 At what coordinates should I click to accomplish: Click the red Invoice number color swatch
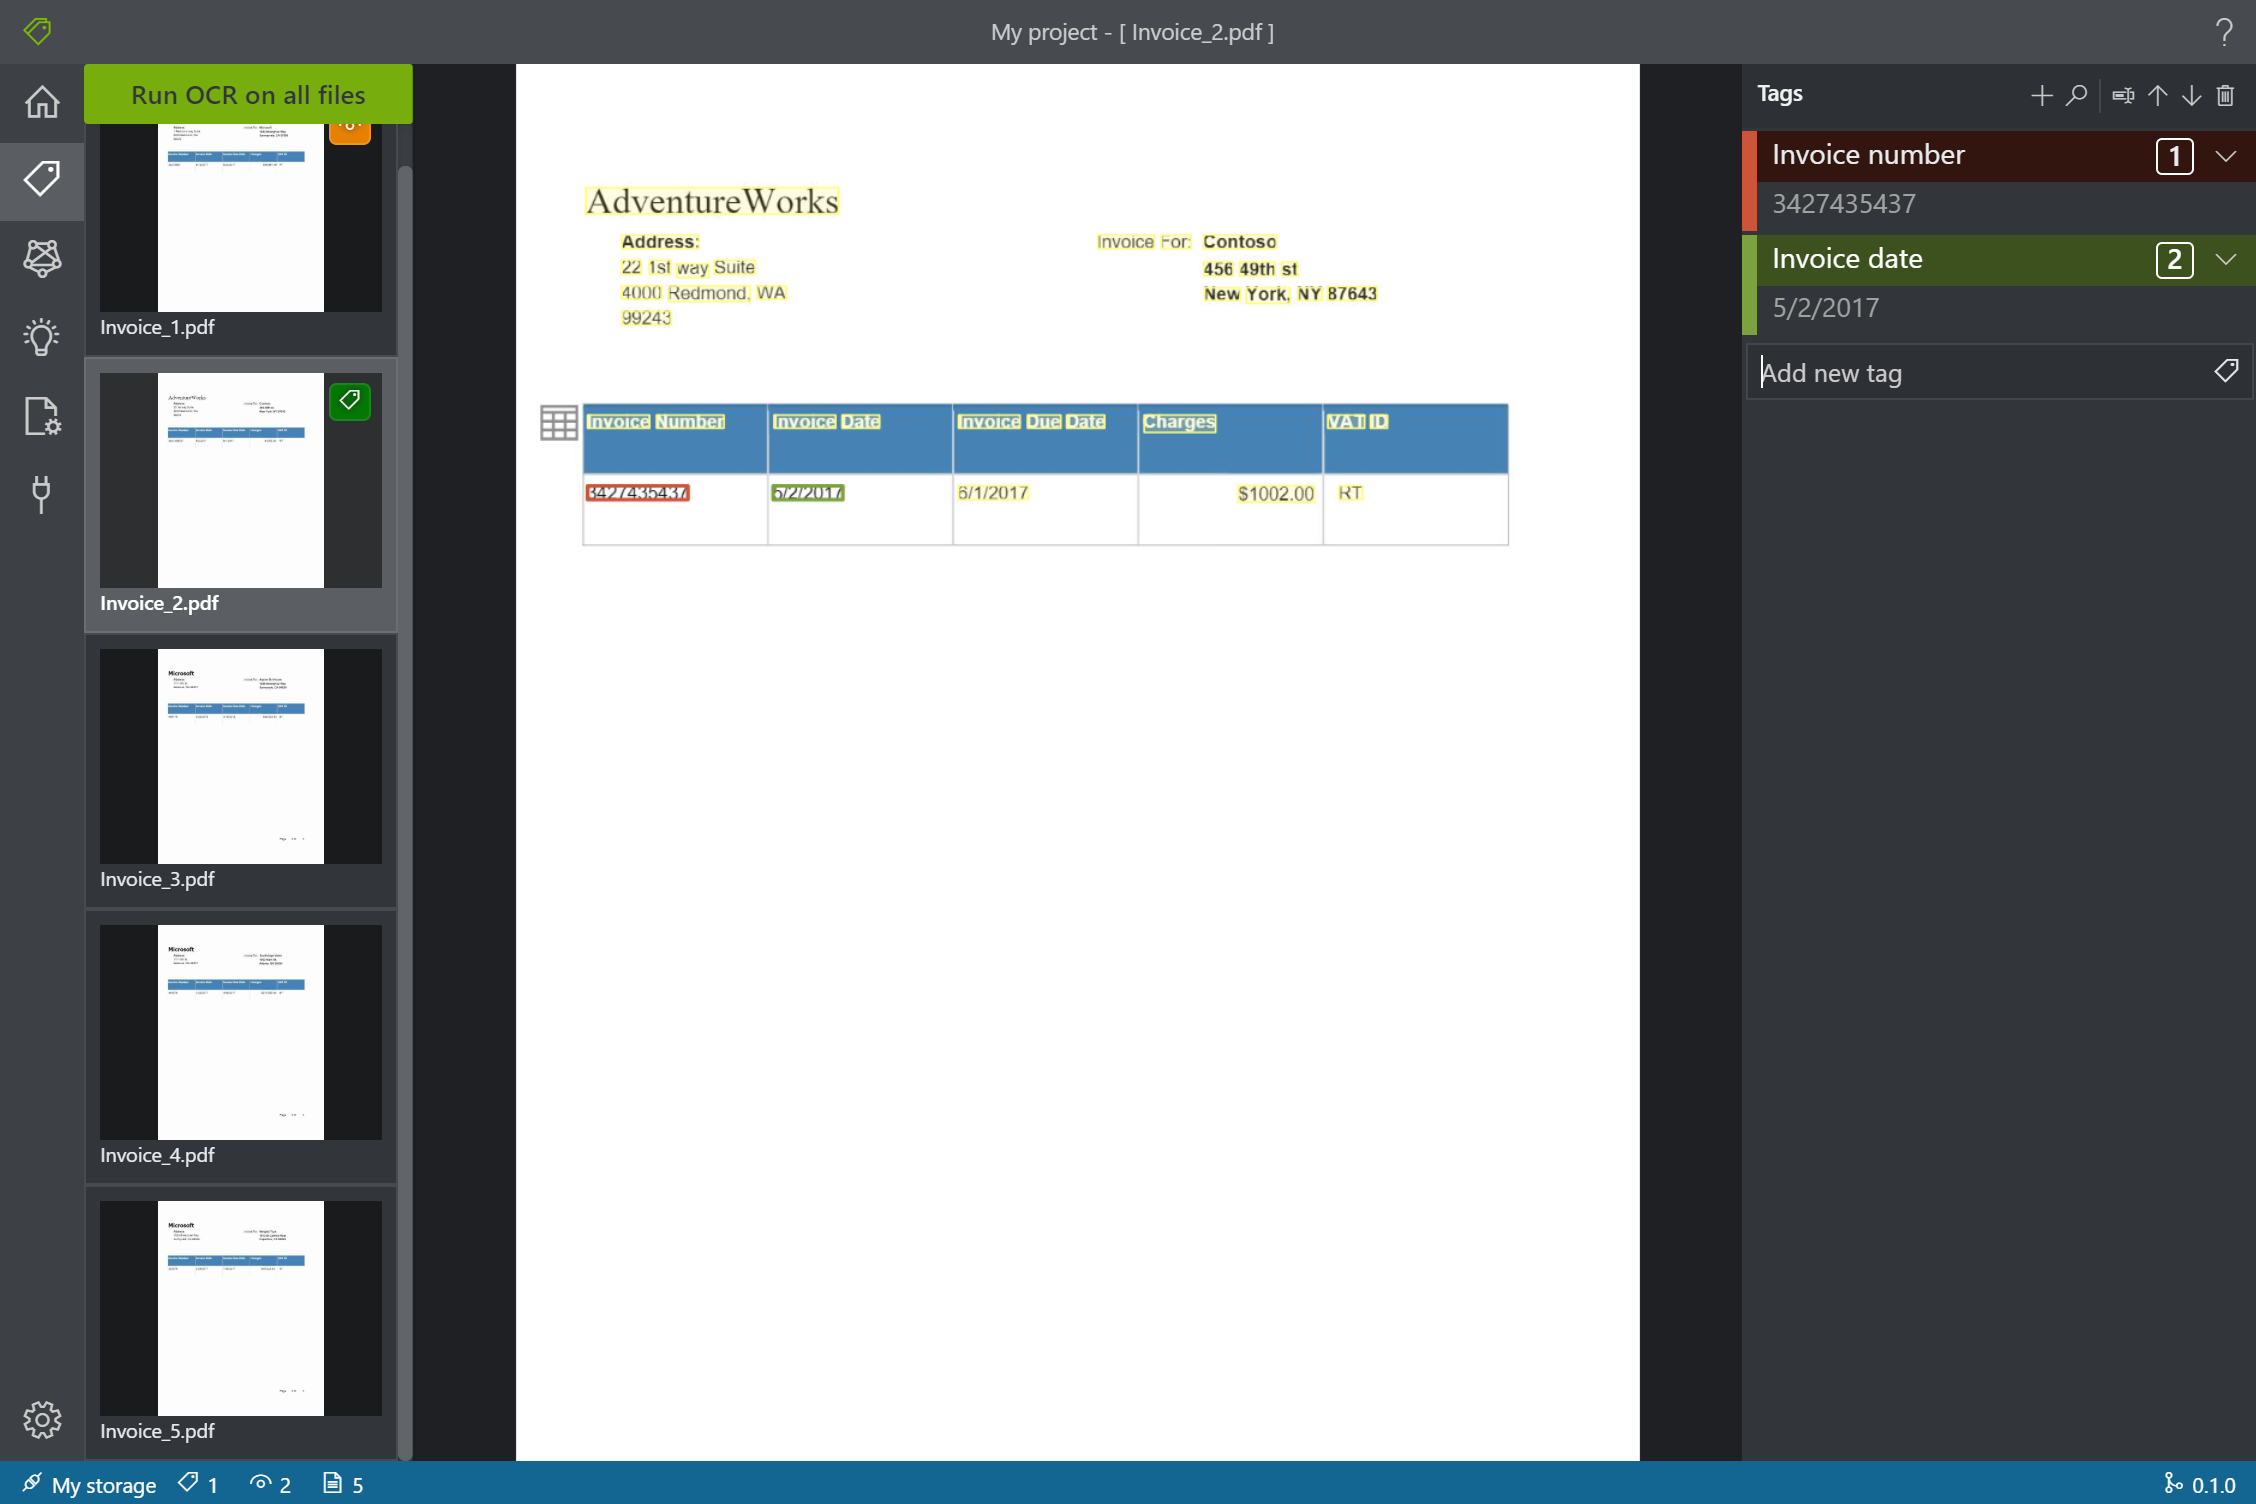[x=1749, y=180]
